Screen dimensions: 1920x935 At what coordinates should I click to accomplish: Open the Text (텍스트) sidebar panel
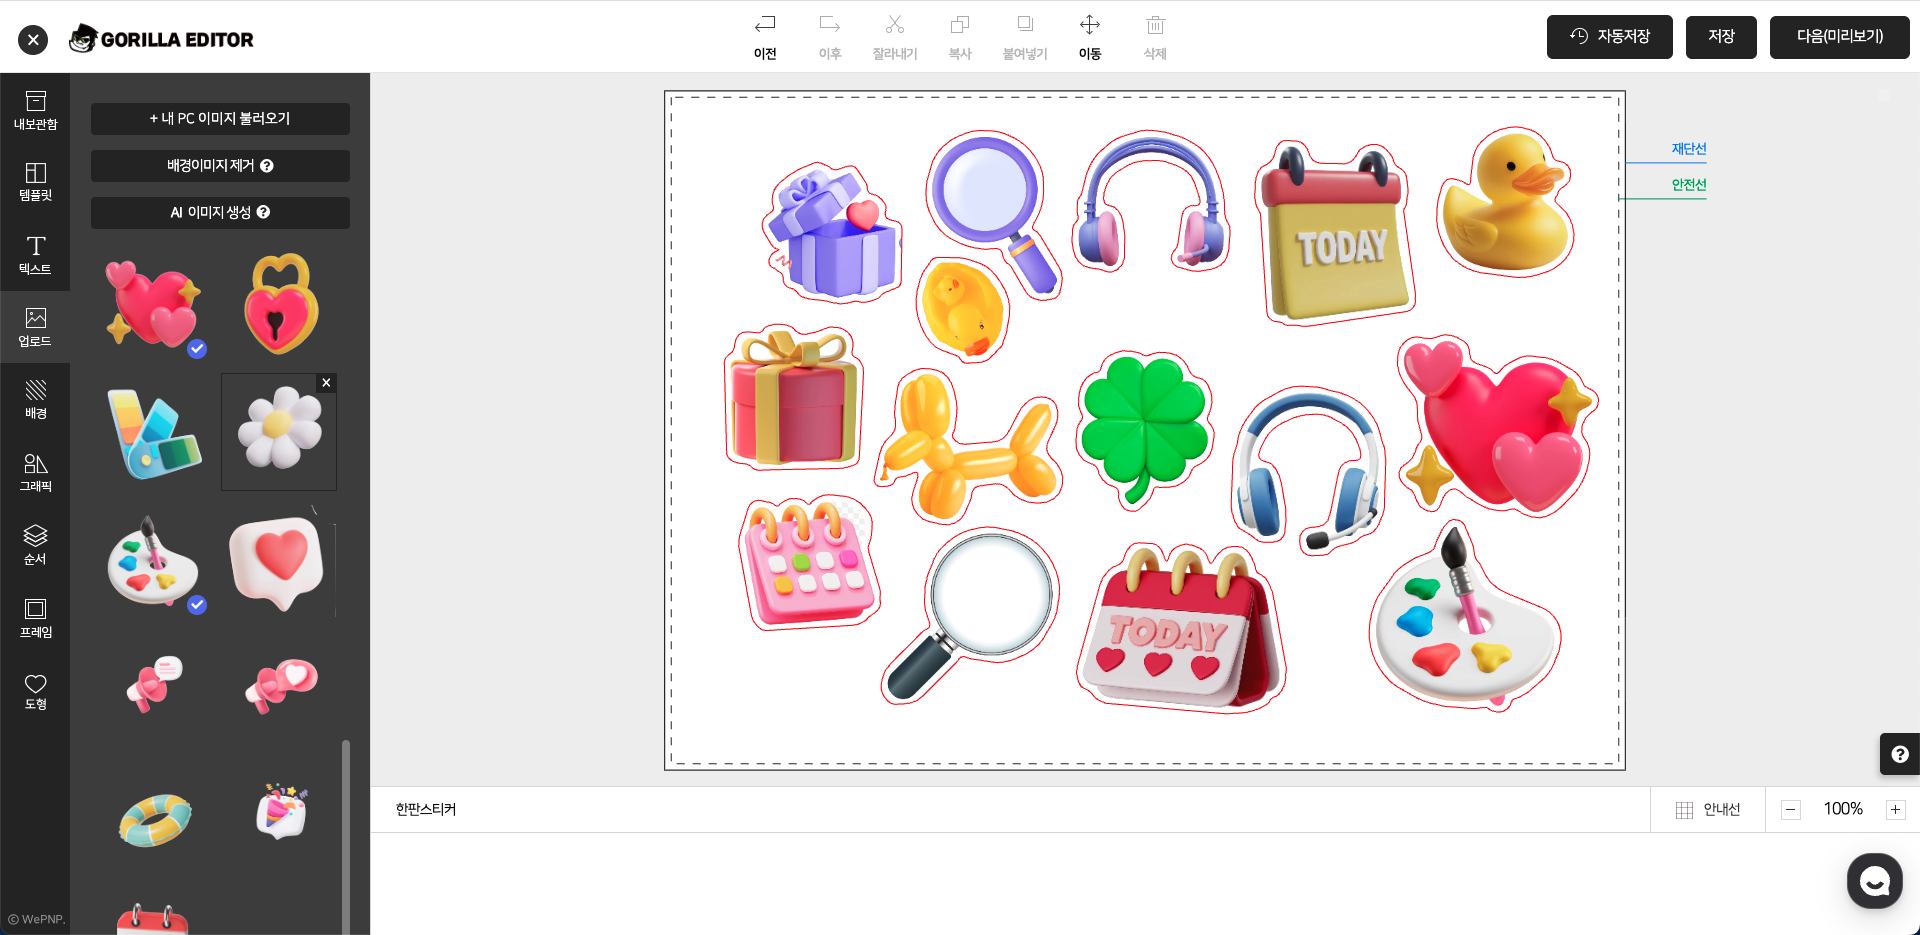35,254
